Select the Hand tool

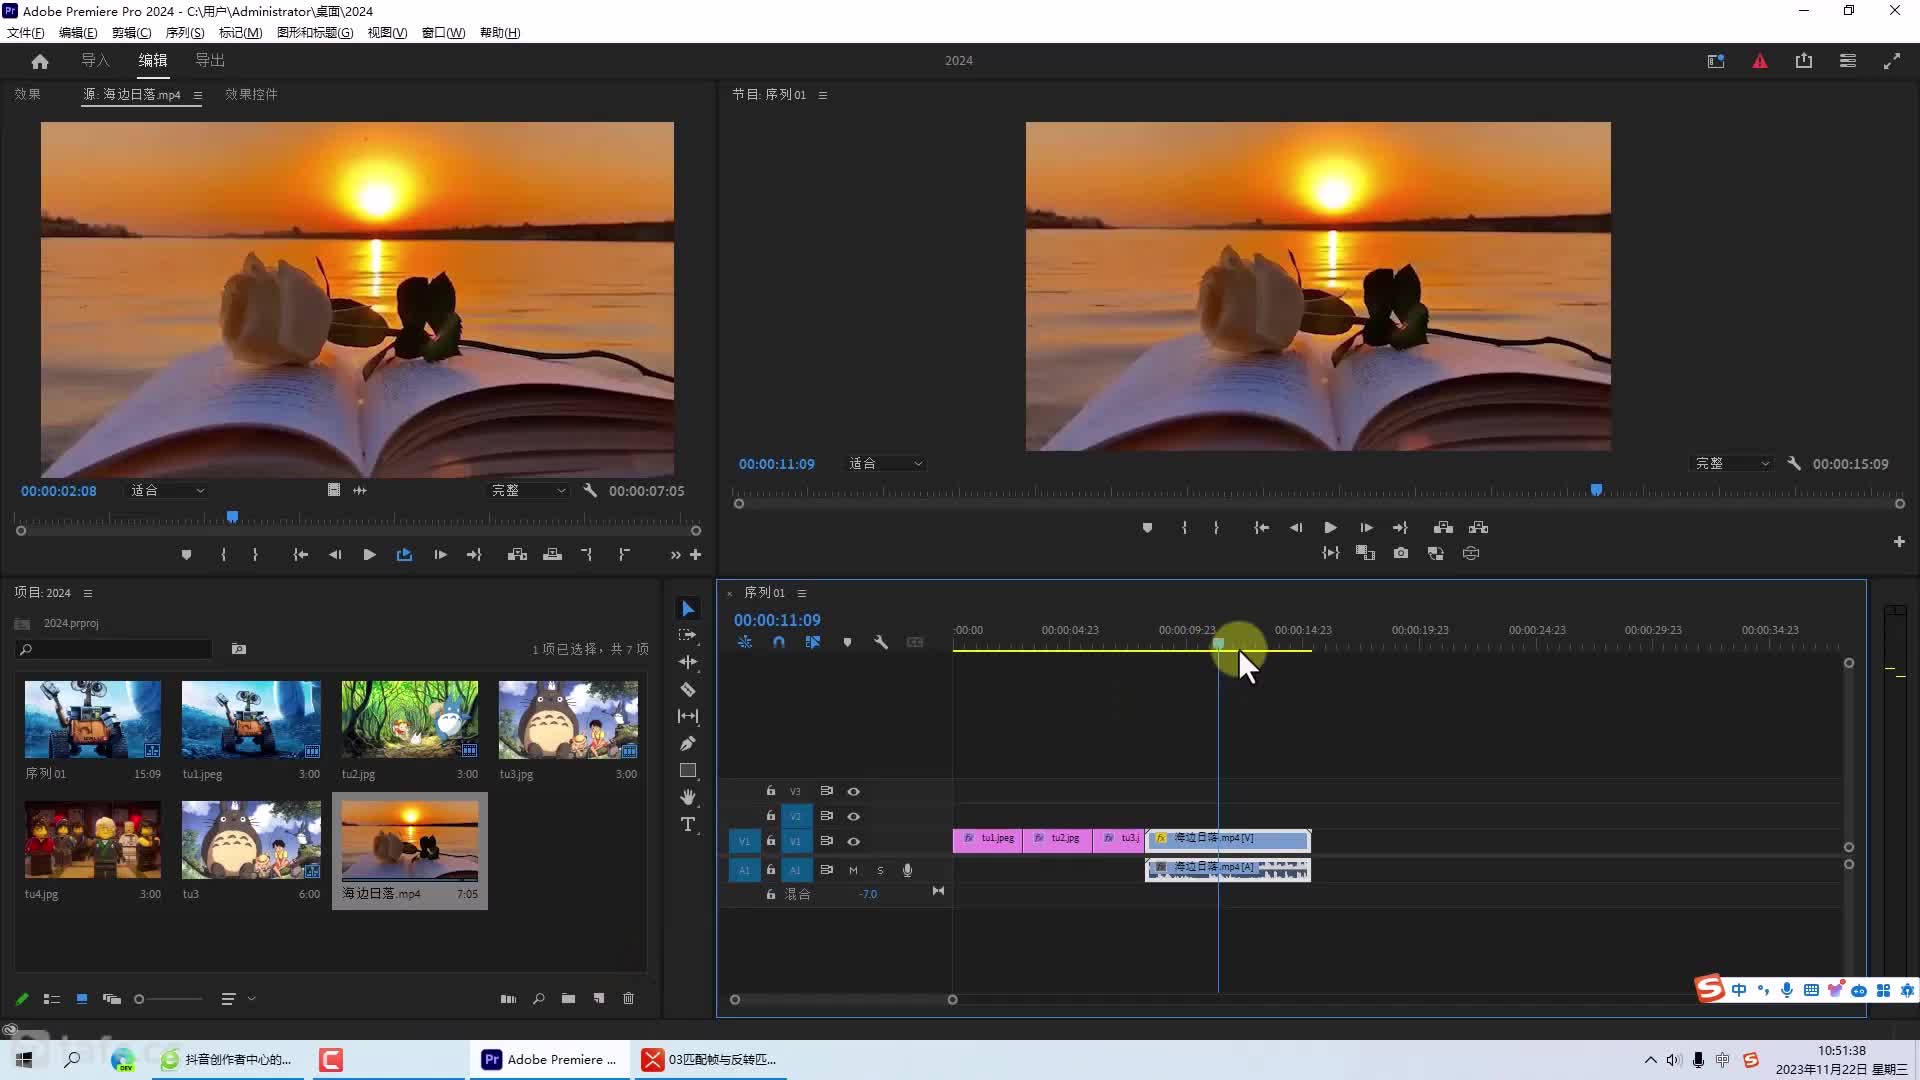(688, 797)
